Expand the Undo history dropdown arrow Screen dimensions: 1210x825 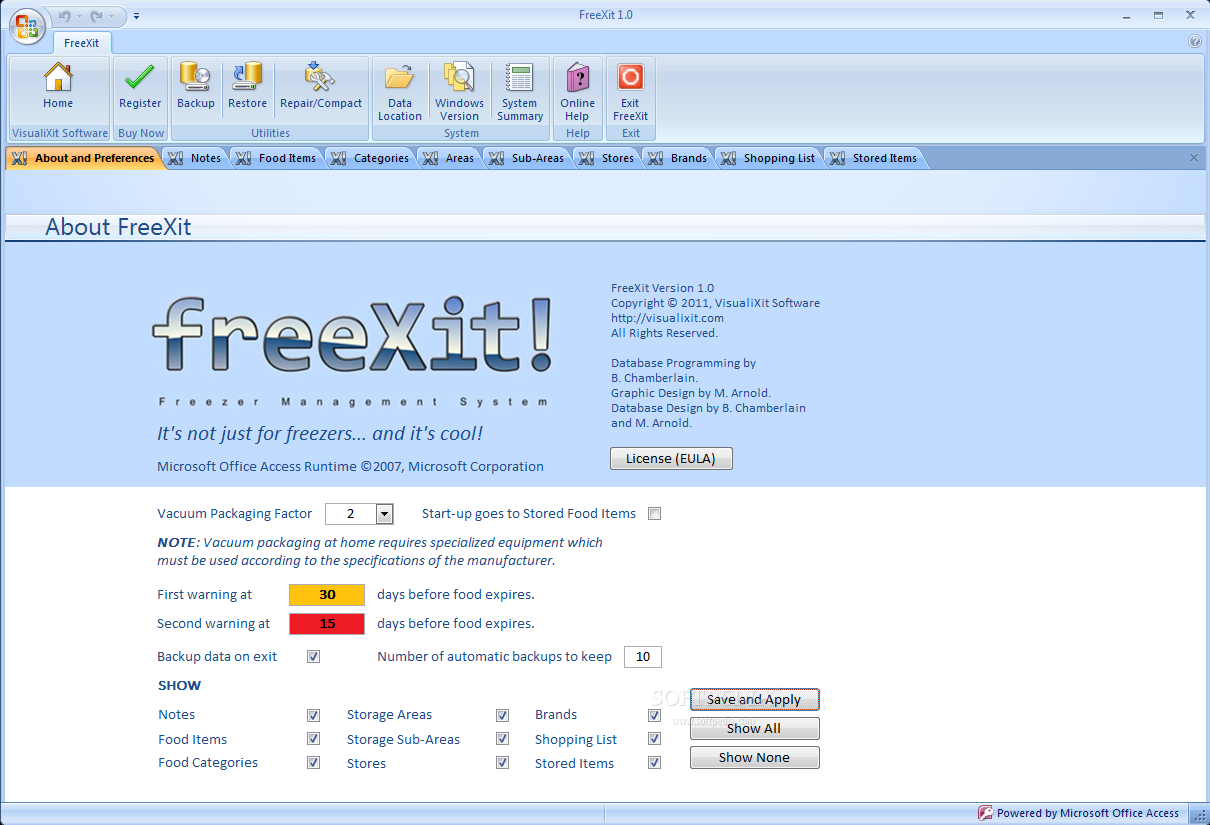pos(79,16)
